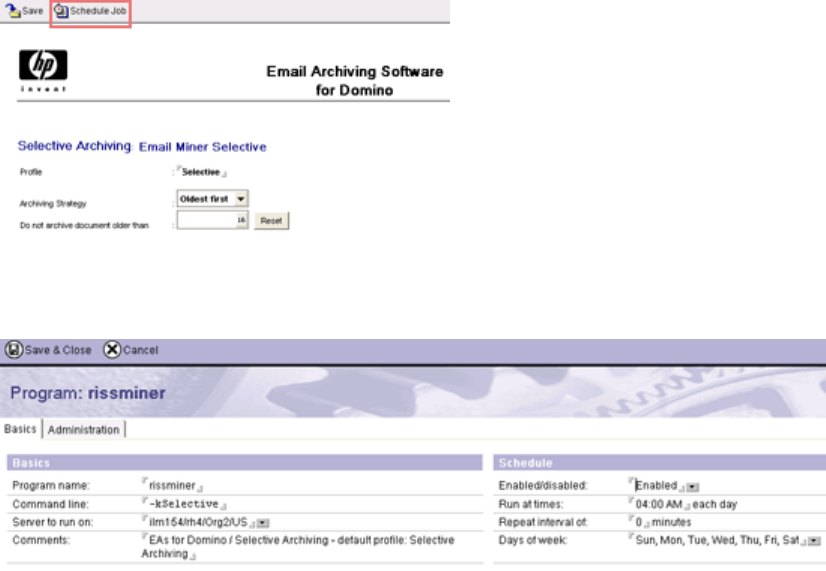Open the Days of week dropdown arrow

(x=814, y=541)
